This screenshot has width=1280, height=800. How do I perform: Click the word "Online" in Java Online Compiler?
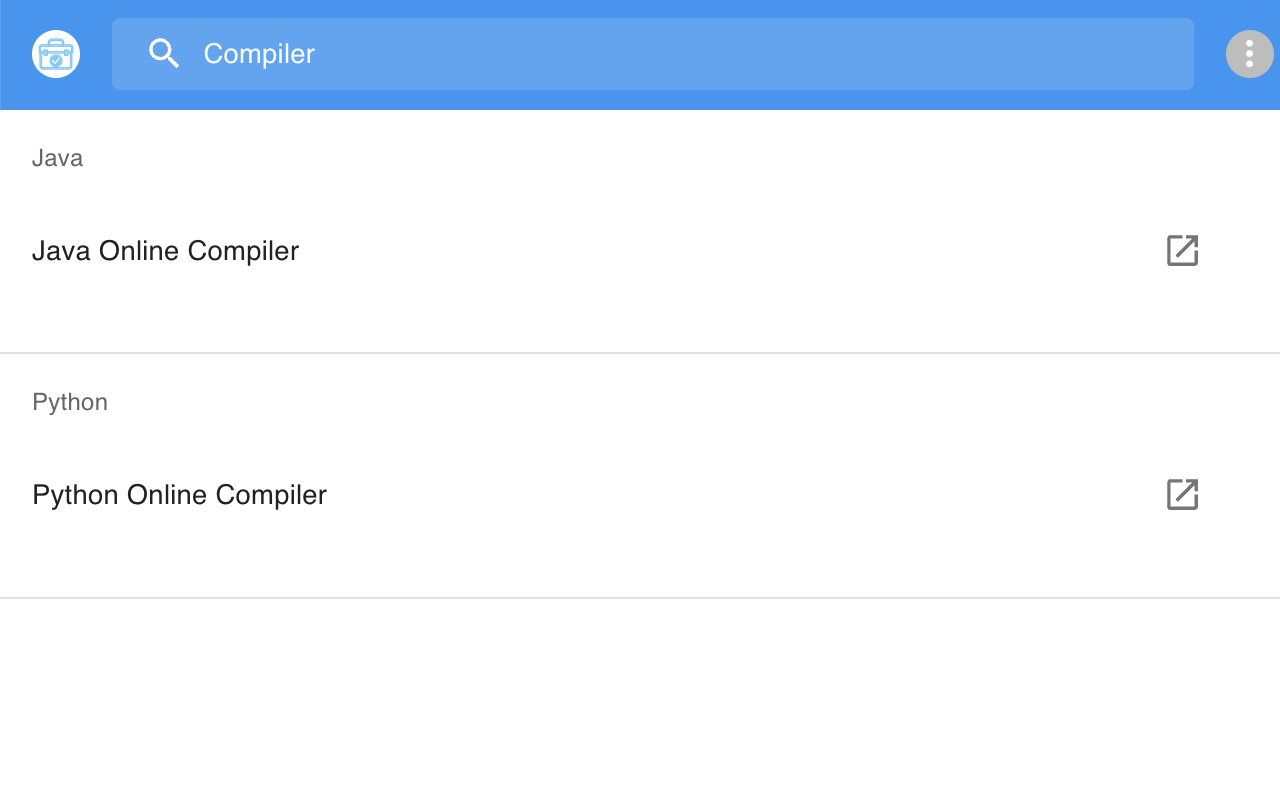139,251
